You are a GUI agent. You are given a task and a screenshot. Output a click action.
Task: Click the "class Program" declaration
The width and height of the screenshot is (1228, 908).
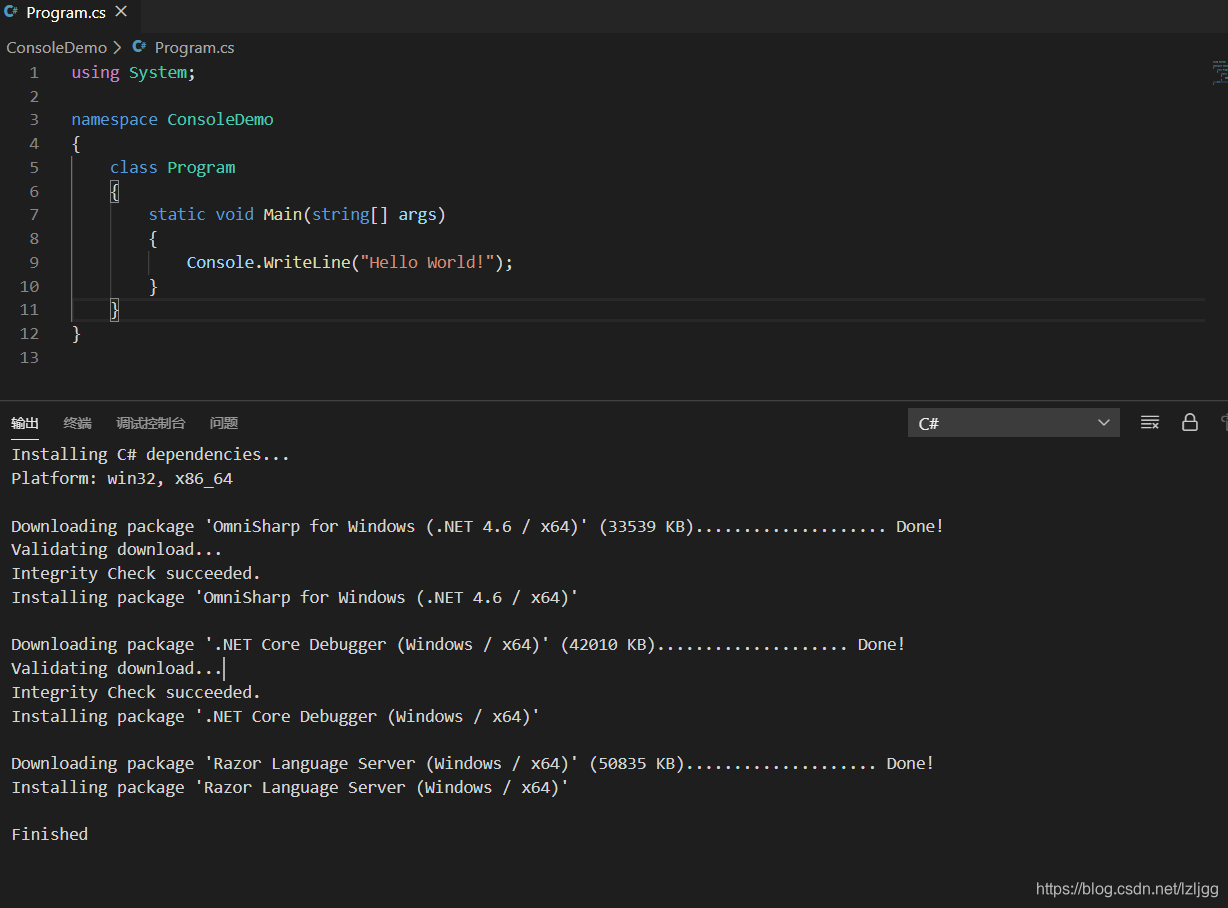[x=172, y=167]
